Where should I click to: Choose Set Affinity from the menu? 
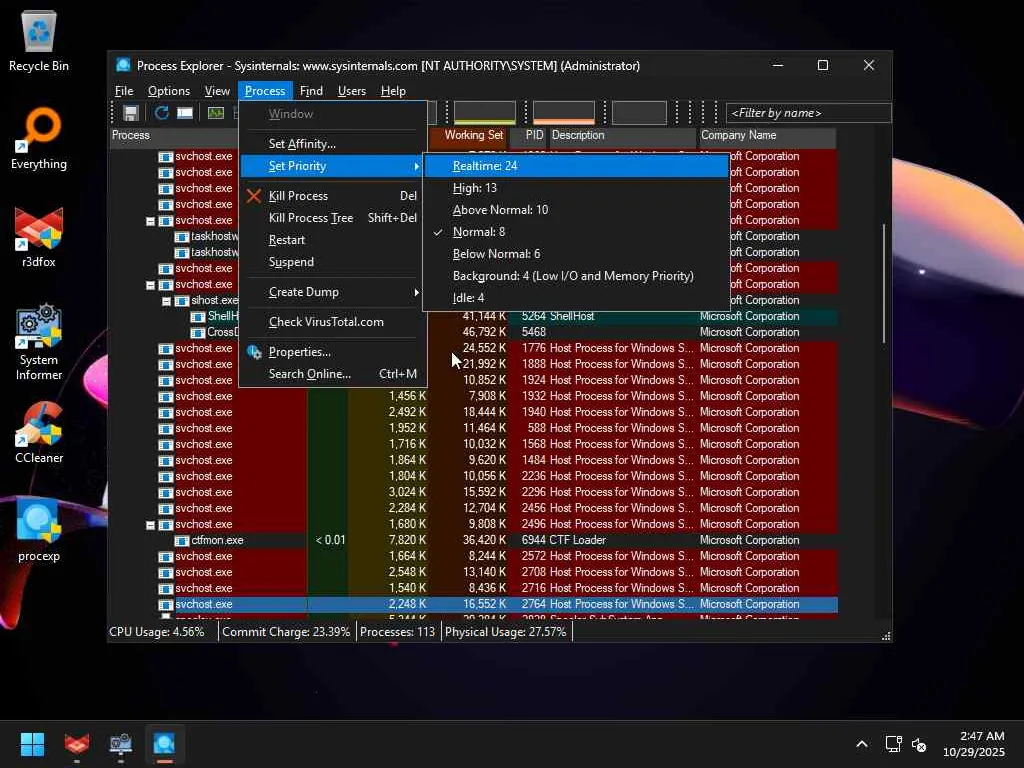pyautogui.click(x=333, y=144)
